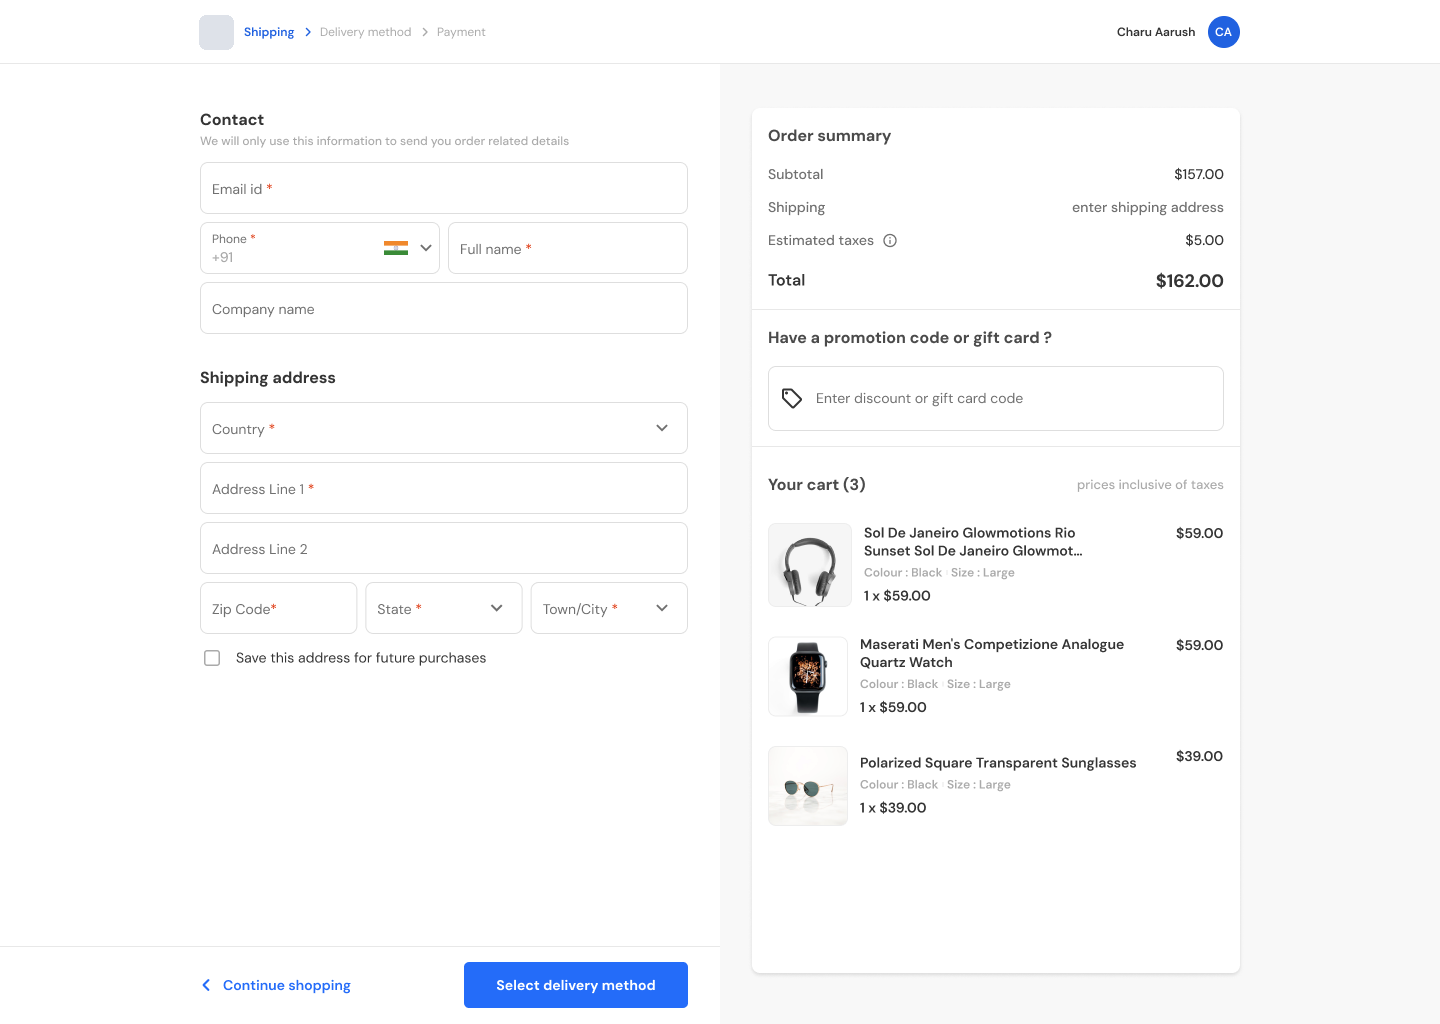Click the 'prices inclusive of taxes' note
The width and height of the screenshot is (1440, 1024).
(1150, 485)
